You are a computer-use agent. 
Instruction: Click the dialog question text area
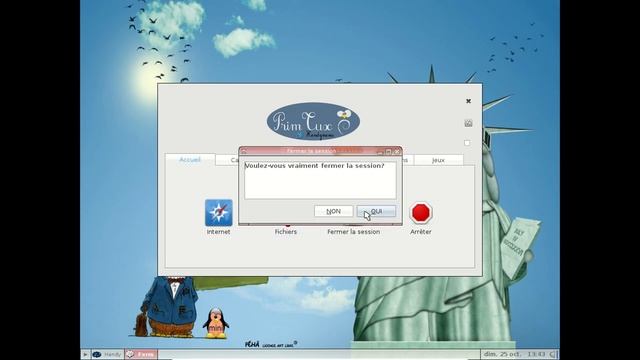(320, 180)
